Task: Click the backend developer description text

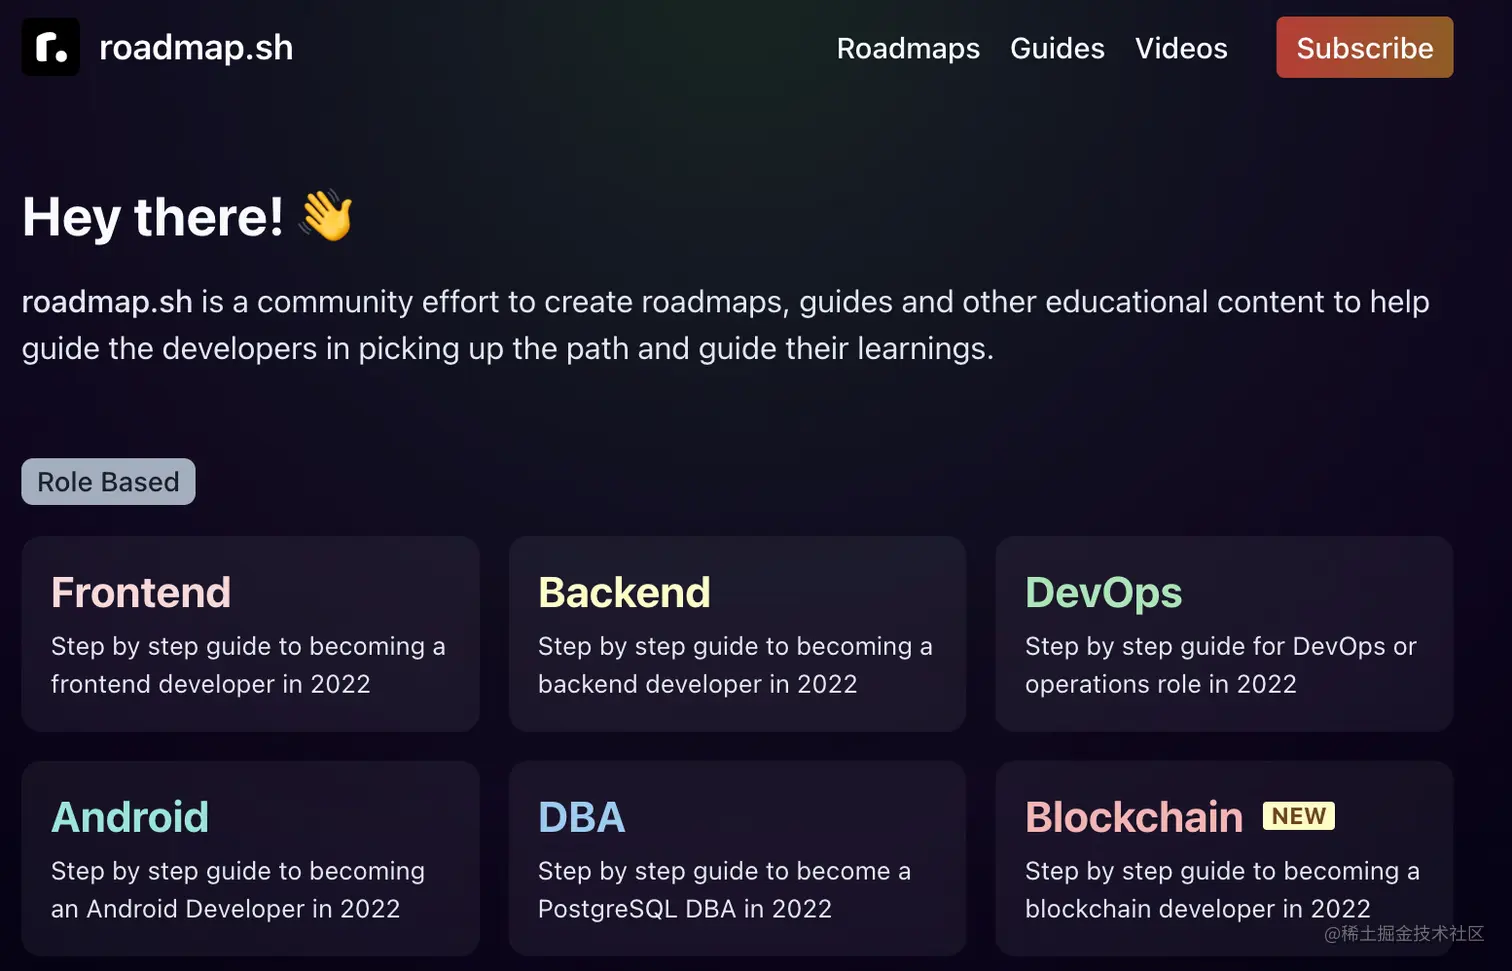Action: point(734,665)
